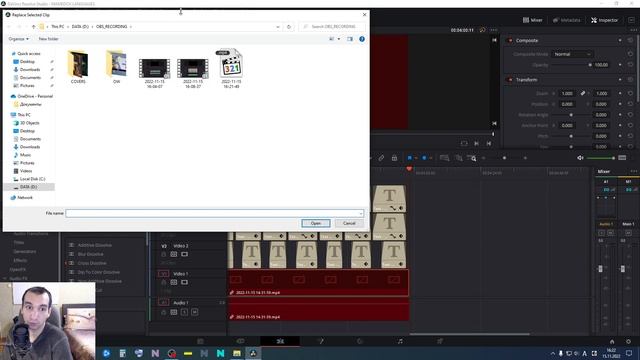Select Videos in navigation pane

point(26,171)
